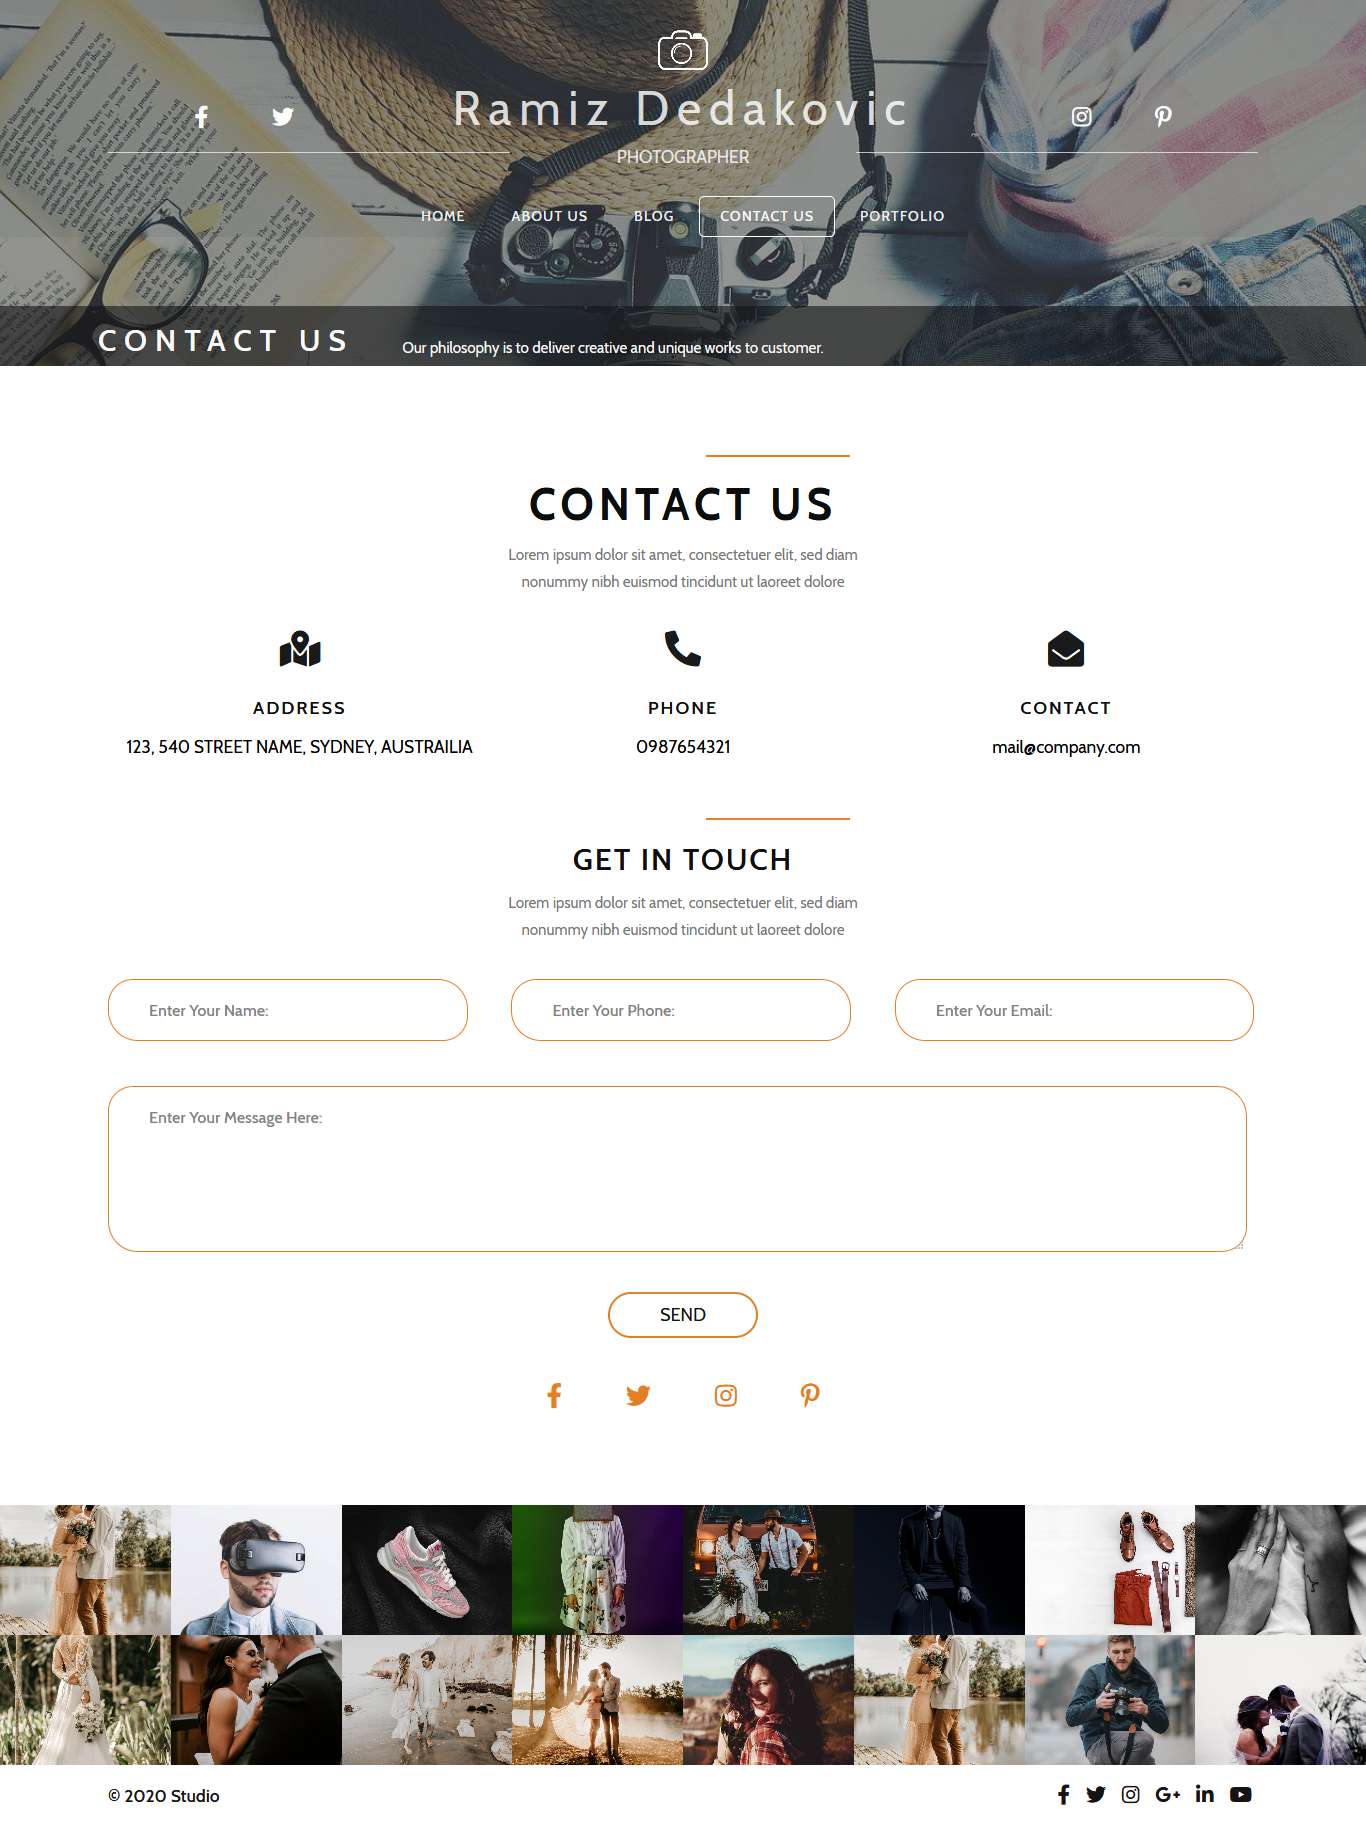Click the Enter Your Email field
The width and height of the screenshot is (1366, 1826).
pos(1074,1010)
